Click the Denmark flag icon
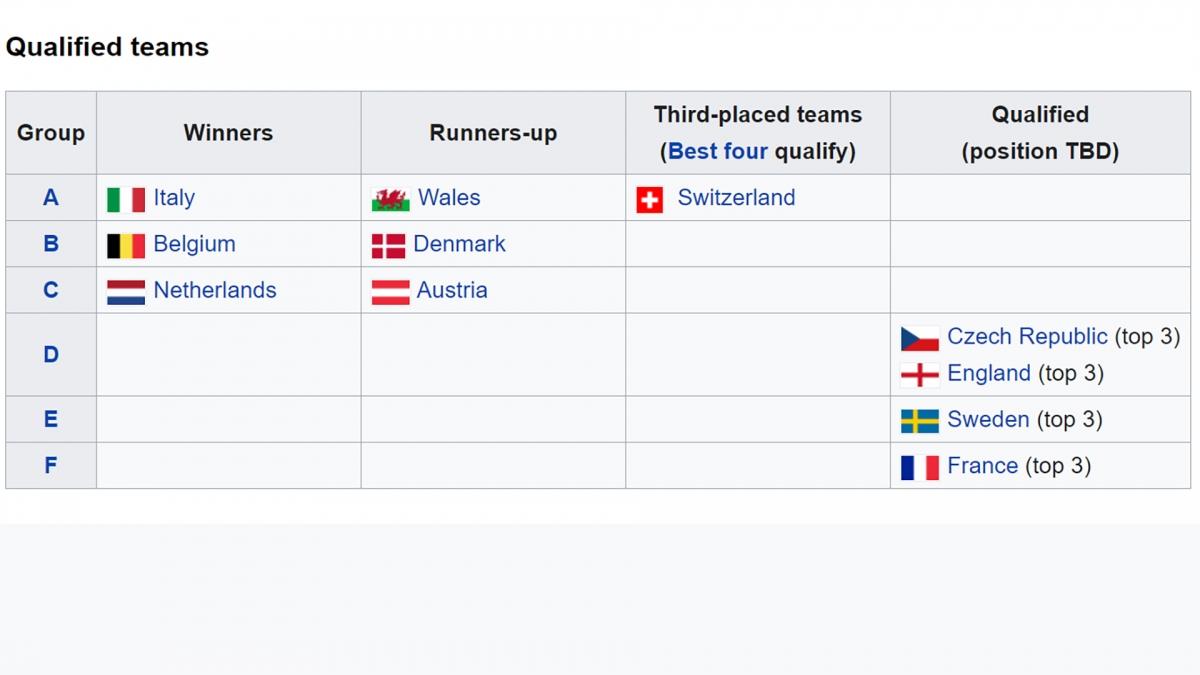Viewport: 1200px width, 675px height. tap(389, 246)
